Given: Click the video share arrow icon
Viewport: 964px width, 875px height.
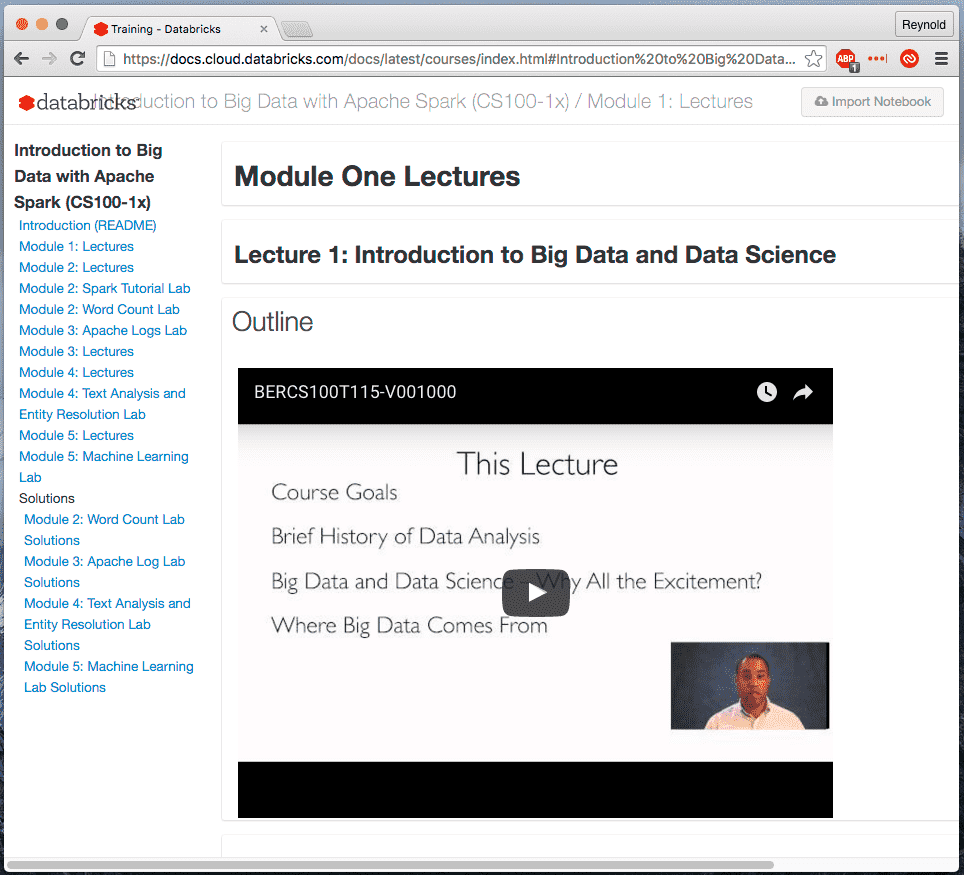Looking at the screenshot, I should 802,392.
